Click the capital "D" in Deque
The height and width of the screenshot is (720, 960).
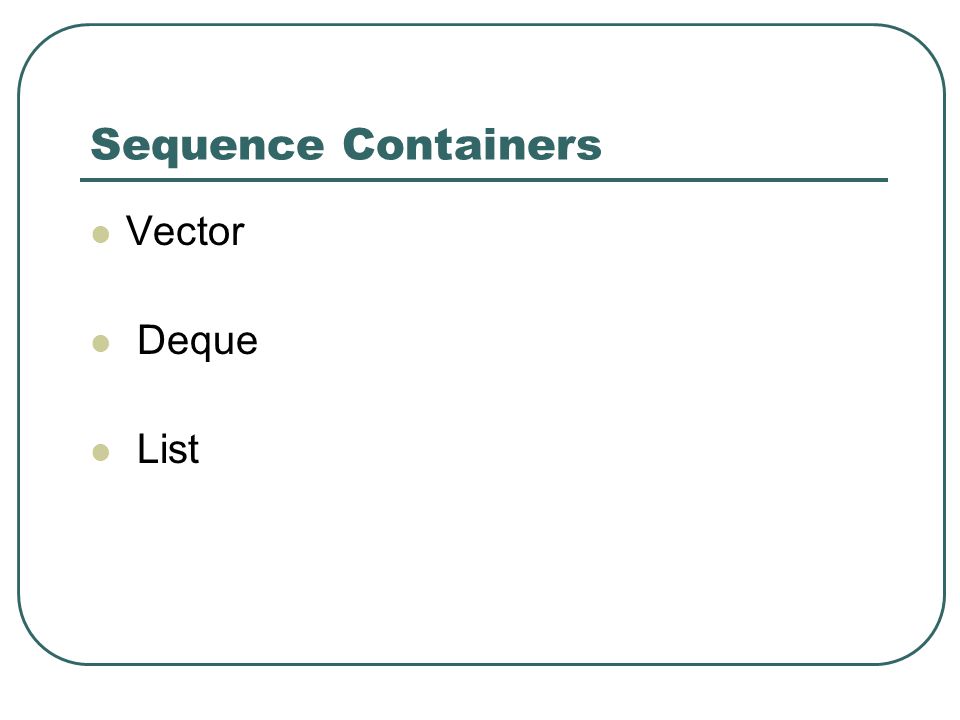[151, 339]
